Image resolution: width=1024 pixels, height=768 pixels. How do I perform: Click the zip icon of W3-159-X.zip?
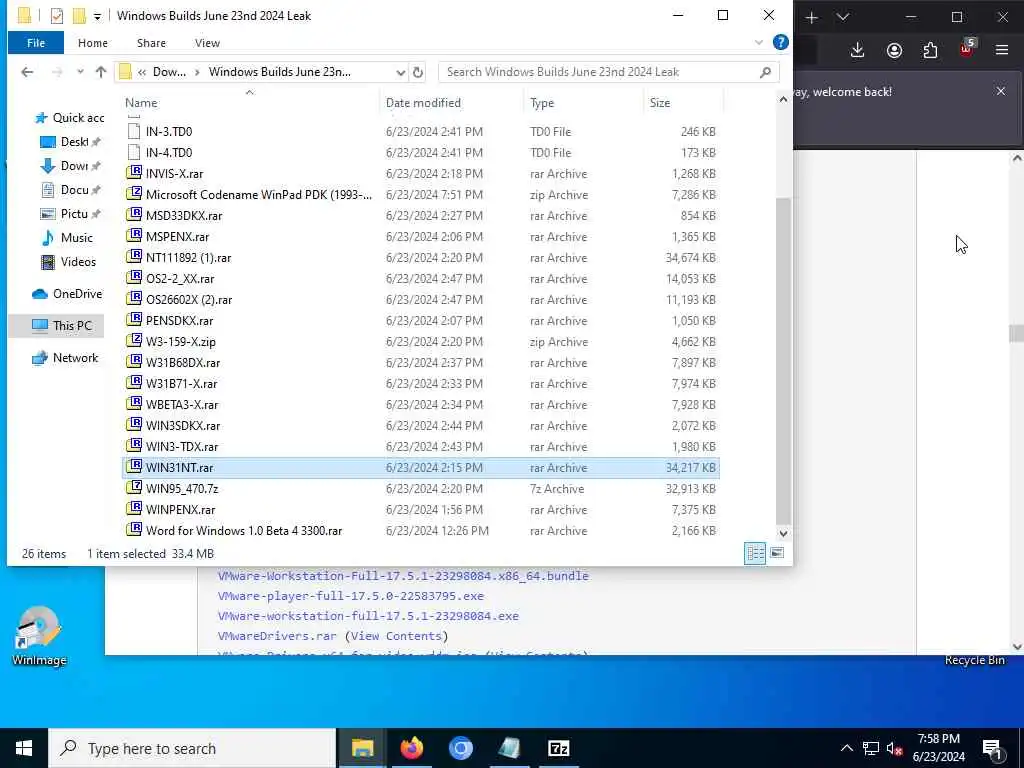tap(134, 341)
